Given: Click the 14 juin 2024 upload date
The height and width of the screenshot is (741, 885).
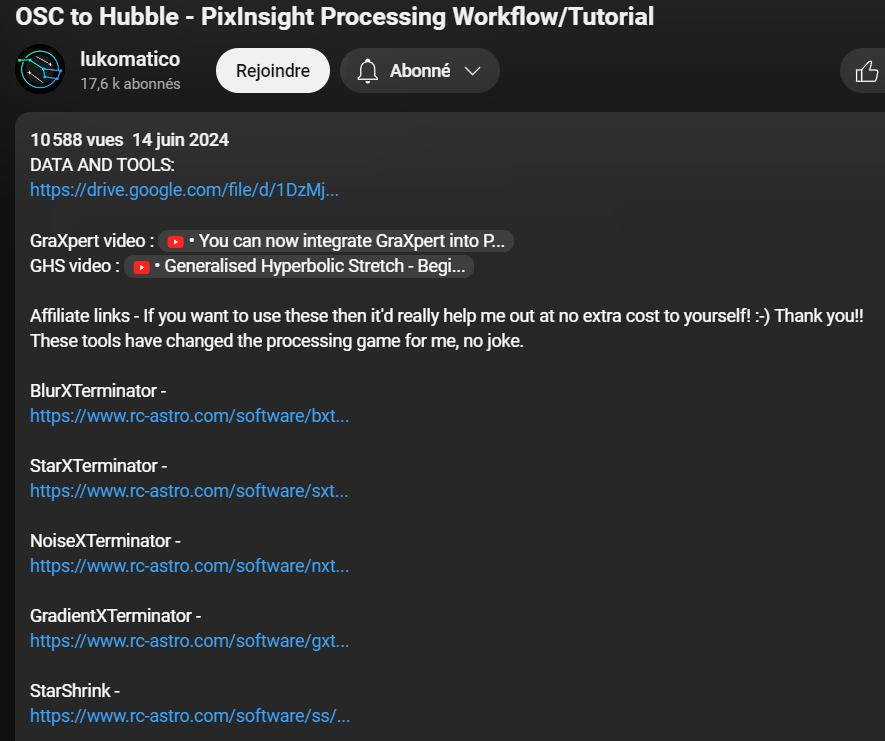Looking at the screenshot, I should click(180, 140).
